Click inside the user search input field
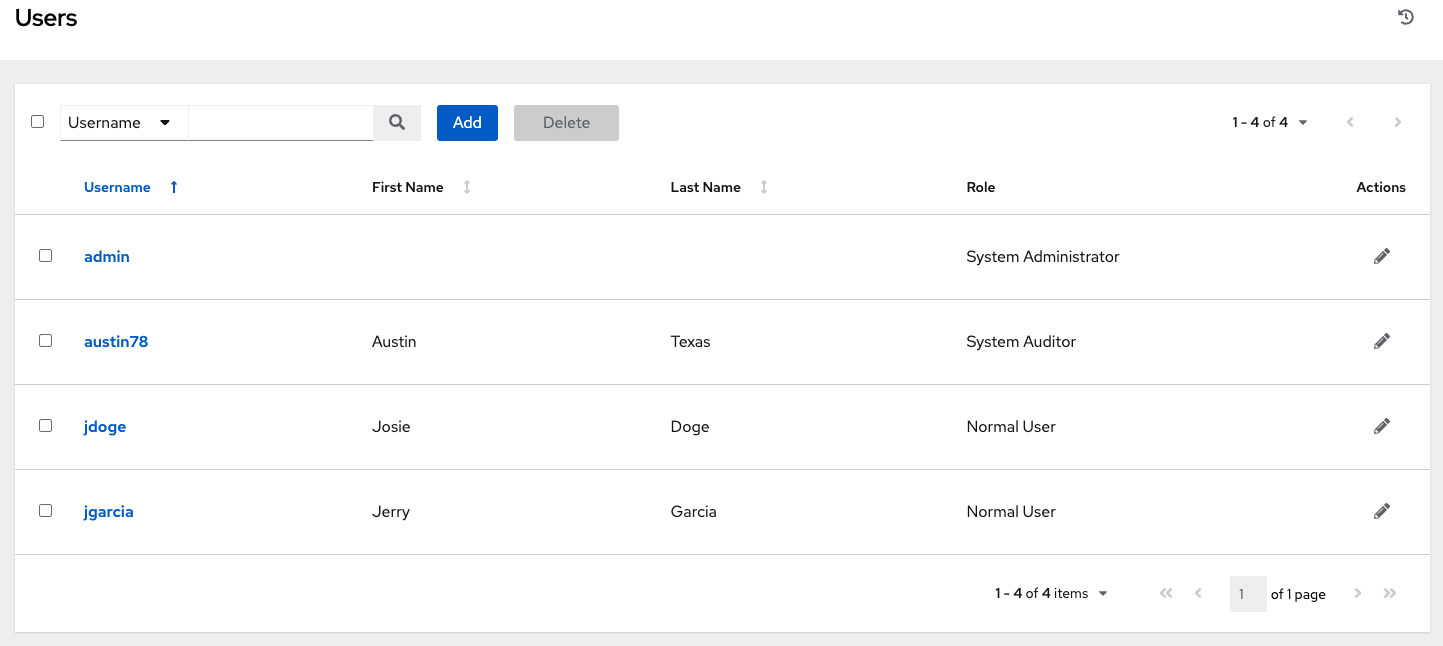The width and height of the screenshot is (1443, 646). pyautogui.click(x=280, y=122)
